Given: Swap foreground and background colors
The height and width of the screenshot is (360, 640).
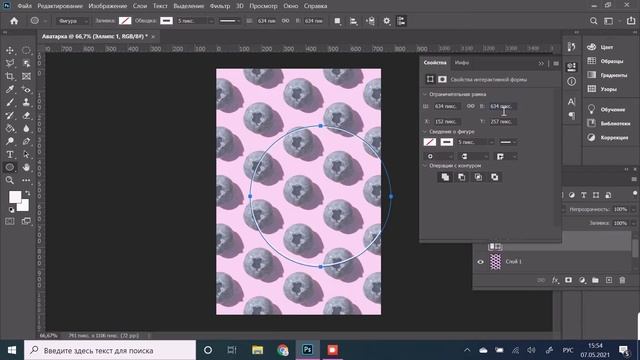Looking at the screenshot, I should tap(27, 193).
